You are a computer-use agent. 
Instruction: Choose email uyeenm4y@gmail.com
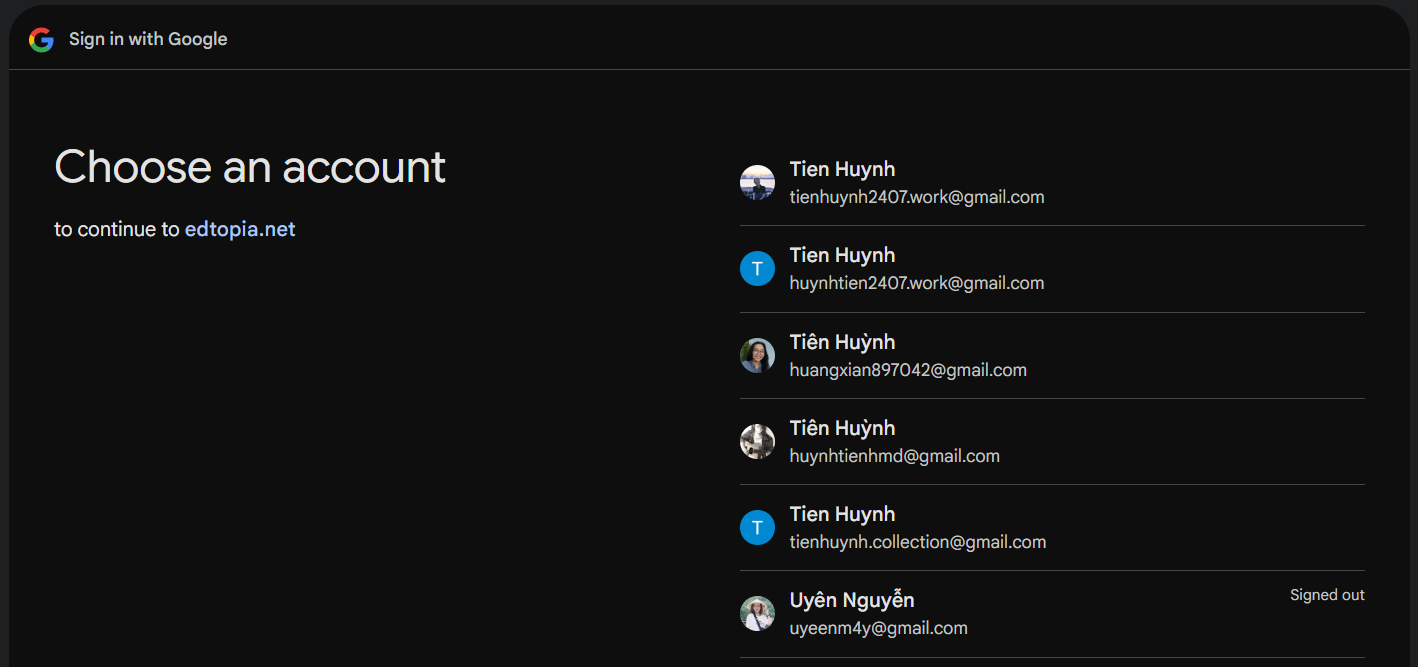tap(879, 628)
